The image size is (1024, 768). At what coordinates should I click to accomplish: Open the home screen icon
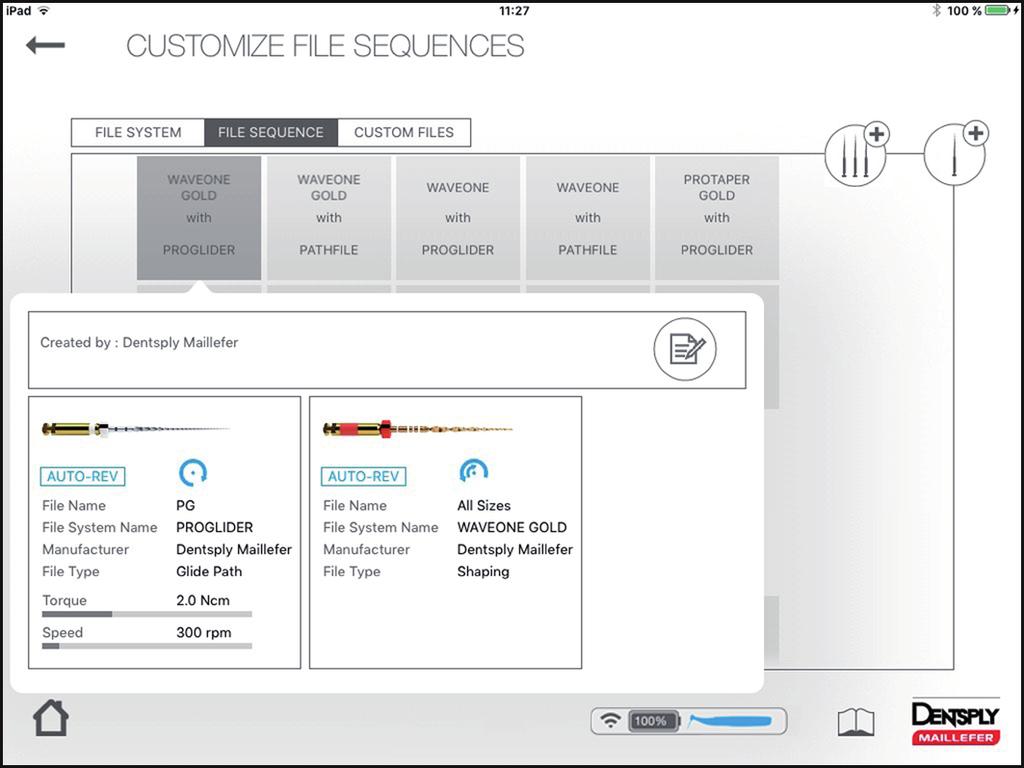point(50,718)
